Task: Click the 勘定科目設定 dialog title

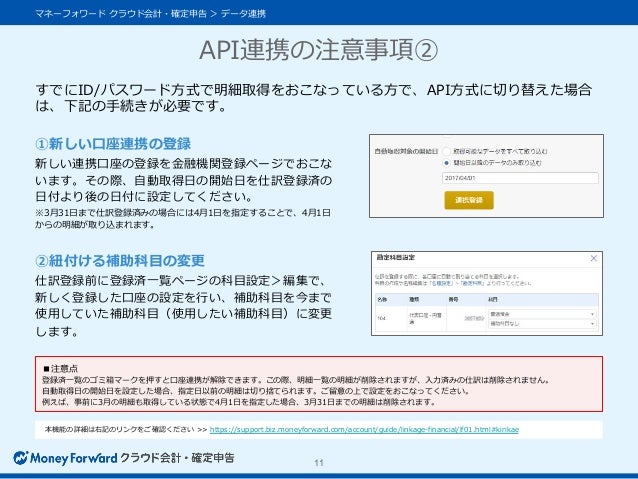Action: click(x=395, y=258)
